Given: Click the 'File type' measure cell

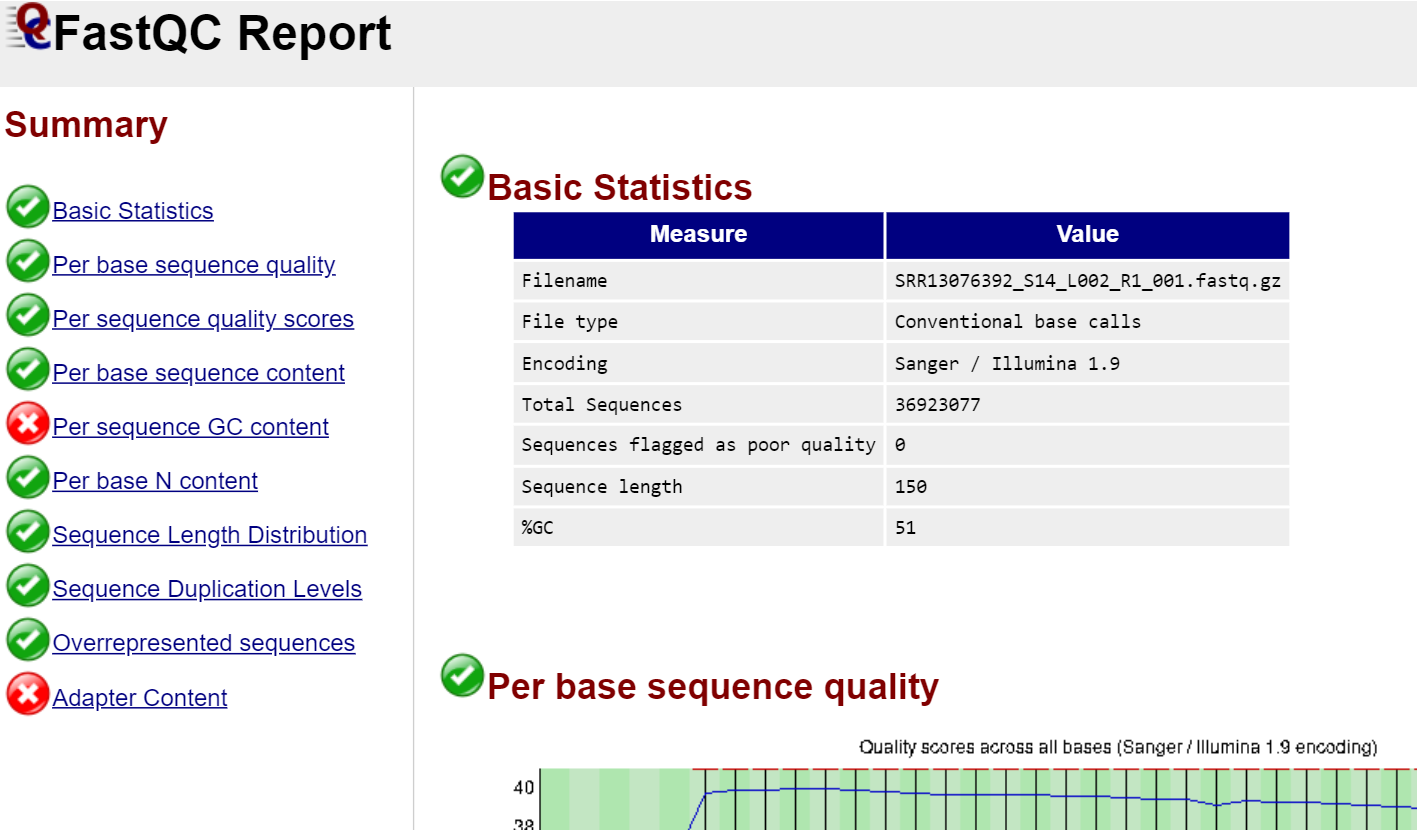Looking at the screenshot, I should (x=699, y=322).
